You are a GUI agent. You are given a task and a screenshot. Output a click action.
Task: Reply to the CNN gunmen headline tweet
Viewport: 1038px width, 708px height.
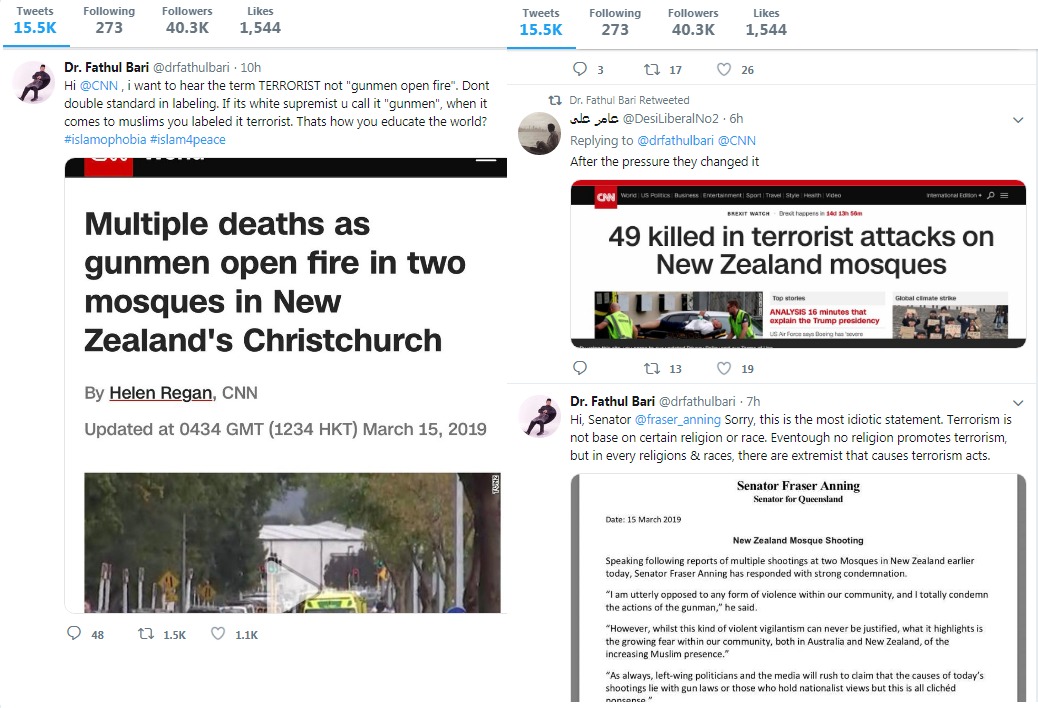click(x=74, y=633)
